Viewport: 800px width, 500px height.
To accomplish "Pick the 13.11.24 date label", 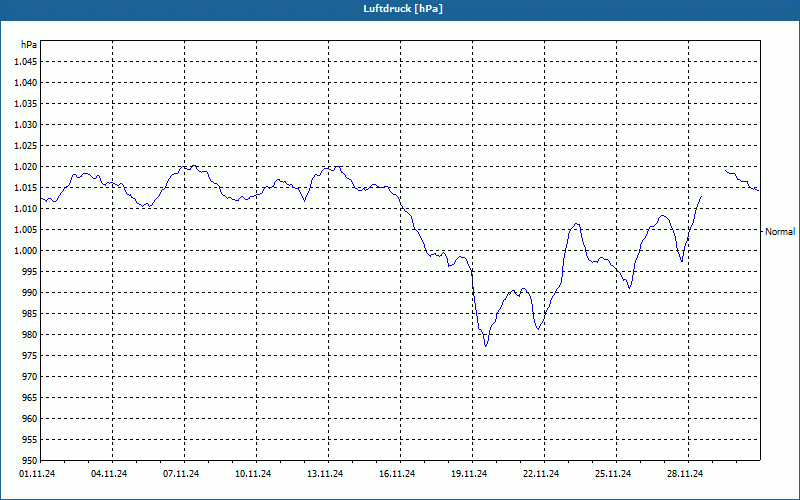I will [325, 473].
